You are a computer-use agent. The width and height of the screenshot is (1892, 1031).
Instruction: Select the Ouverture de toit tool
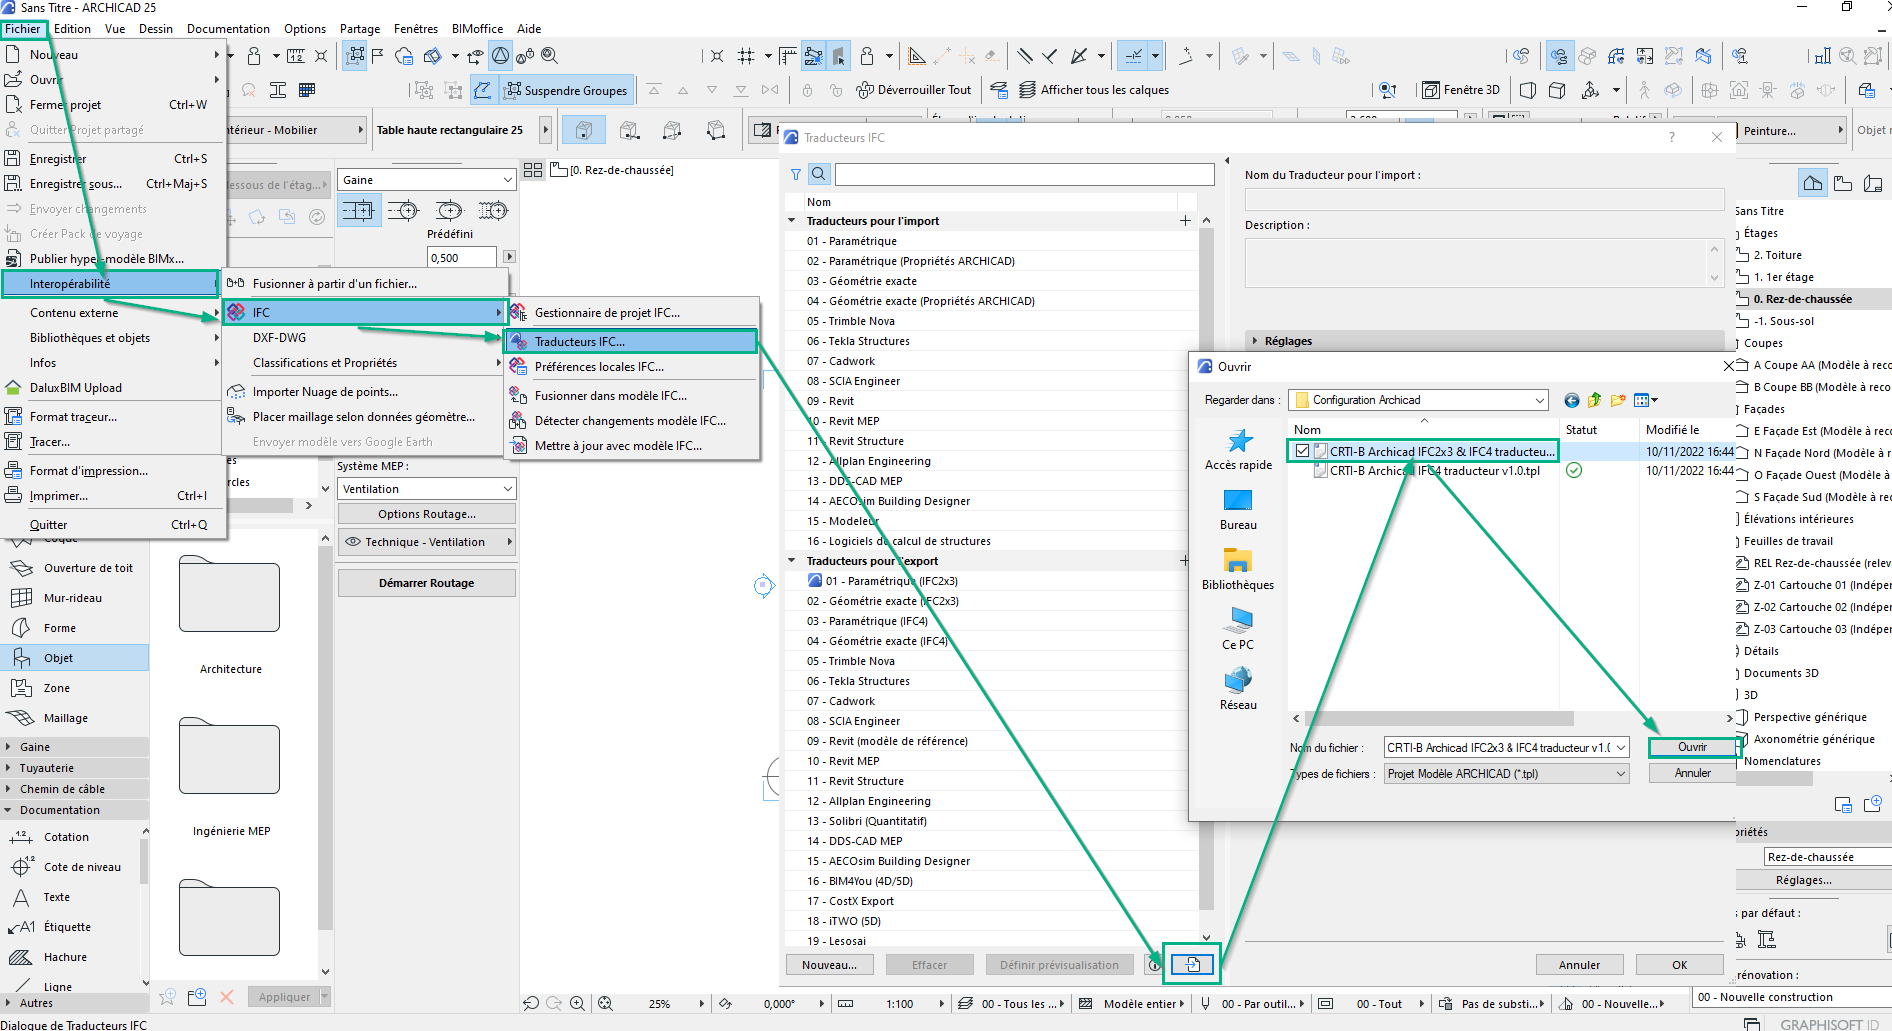point(87,568)
